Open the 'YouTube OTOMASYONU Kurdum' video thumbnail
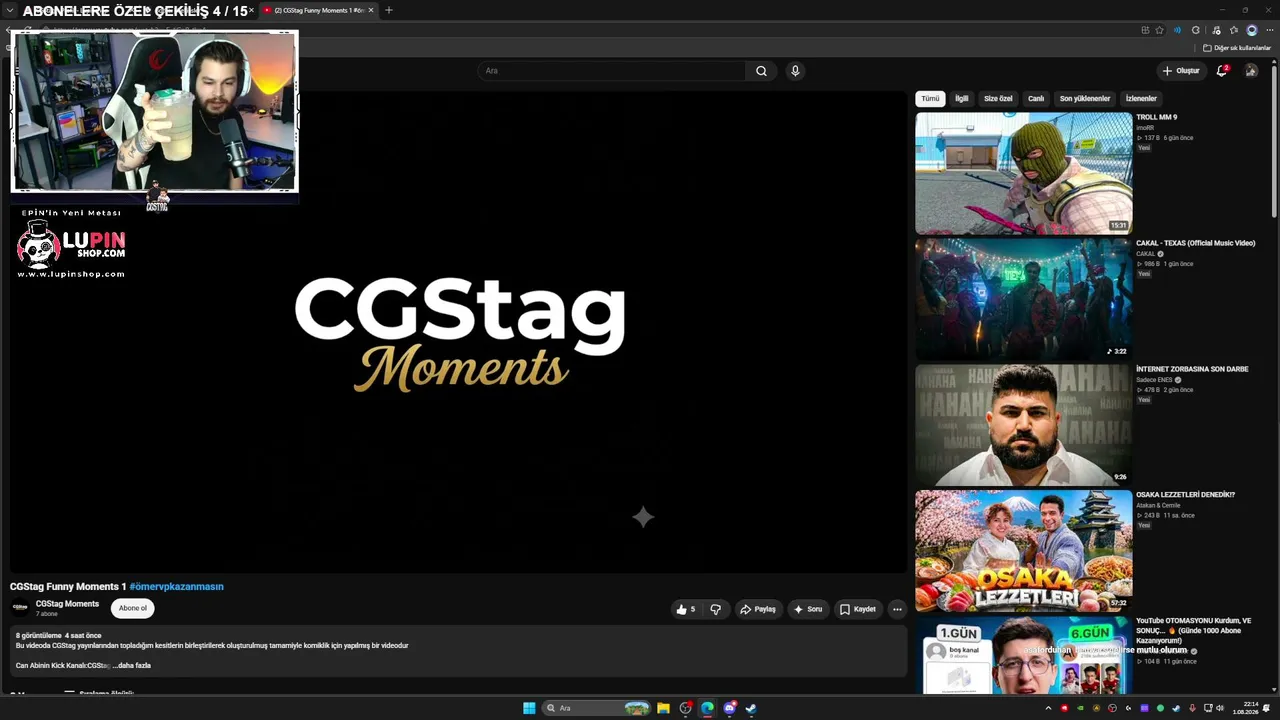This screenshot has width=1280, height=720. (1023, 654)
